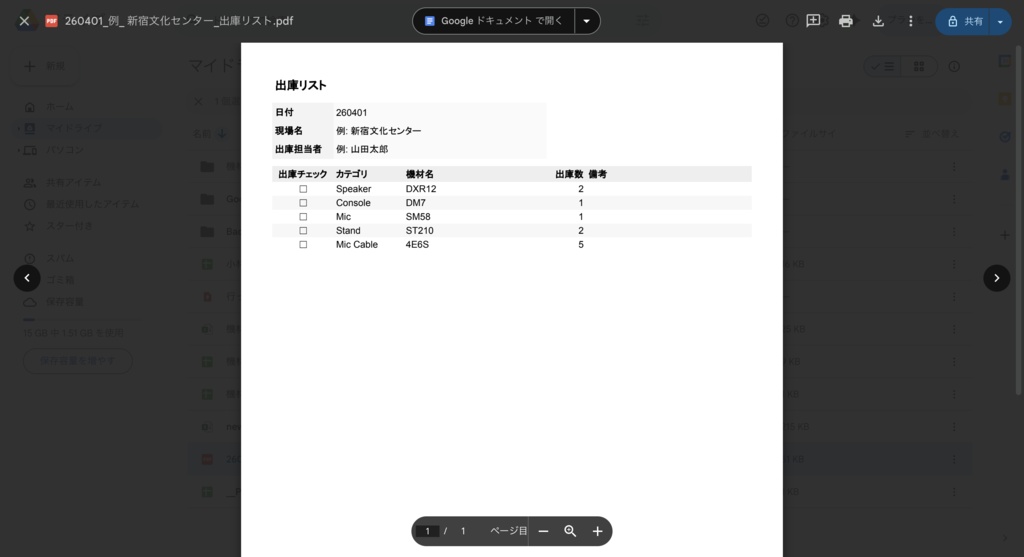Check the 出庫チェック box for Mic SM58

tap(303, 217)
